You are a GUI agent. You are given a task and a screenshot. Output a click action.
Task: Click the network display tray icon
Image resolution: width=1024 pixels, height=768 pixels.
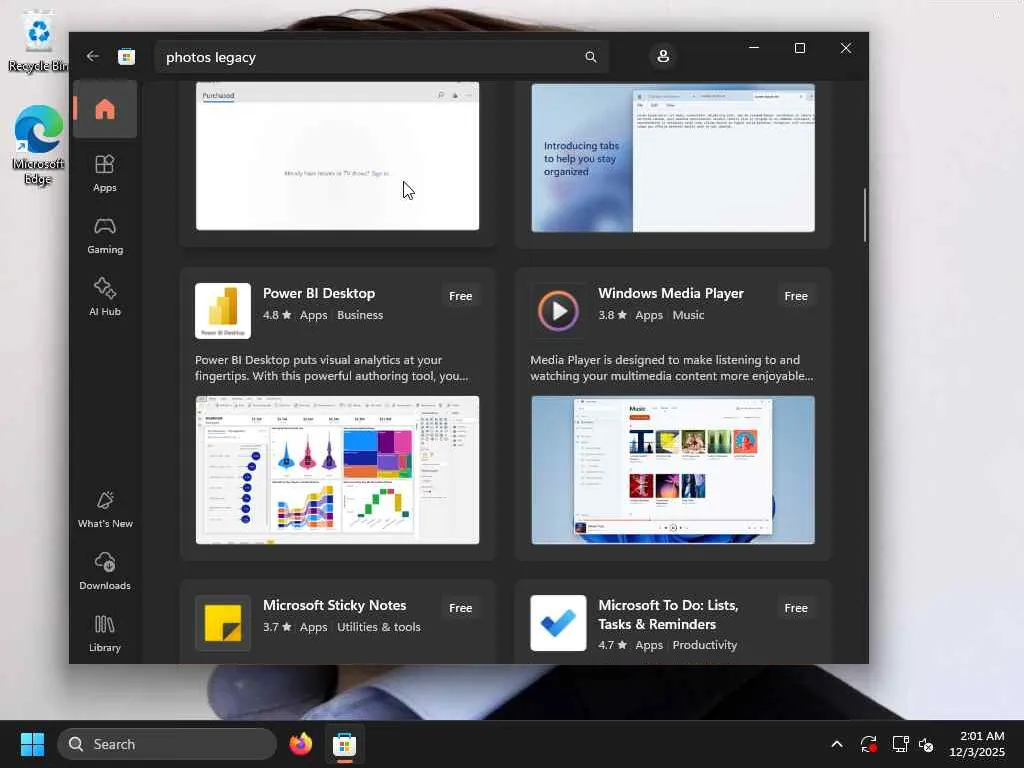click(901, 744)
